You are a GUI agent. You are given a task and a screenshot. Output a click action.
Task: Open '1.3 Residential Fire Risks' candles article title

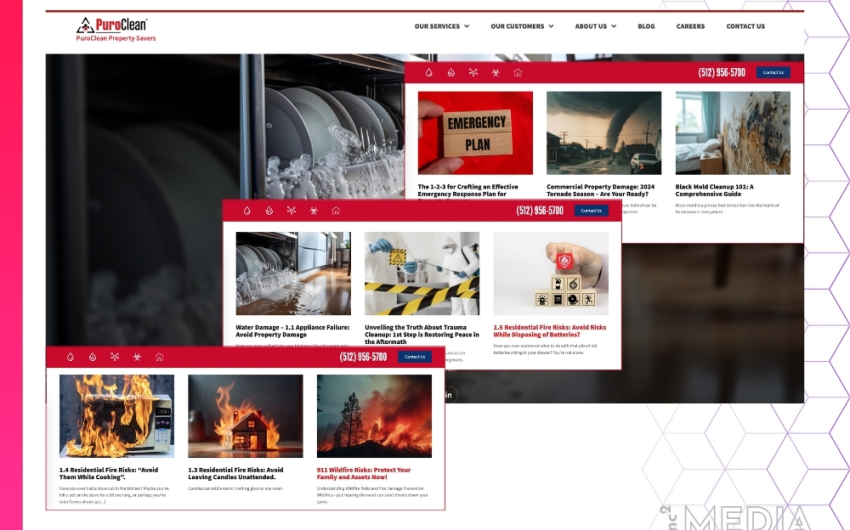[236, 474]
